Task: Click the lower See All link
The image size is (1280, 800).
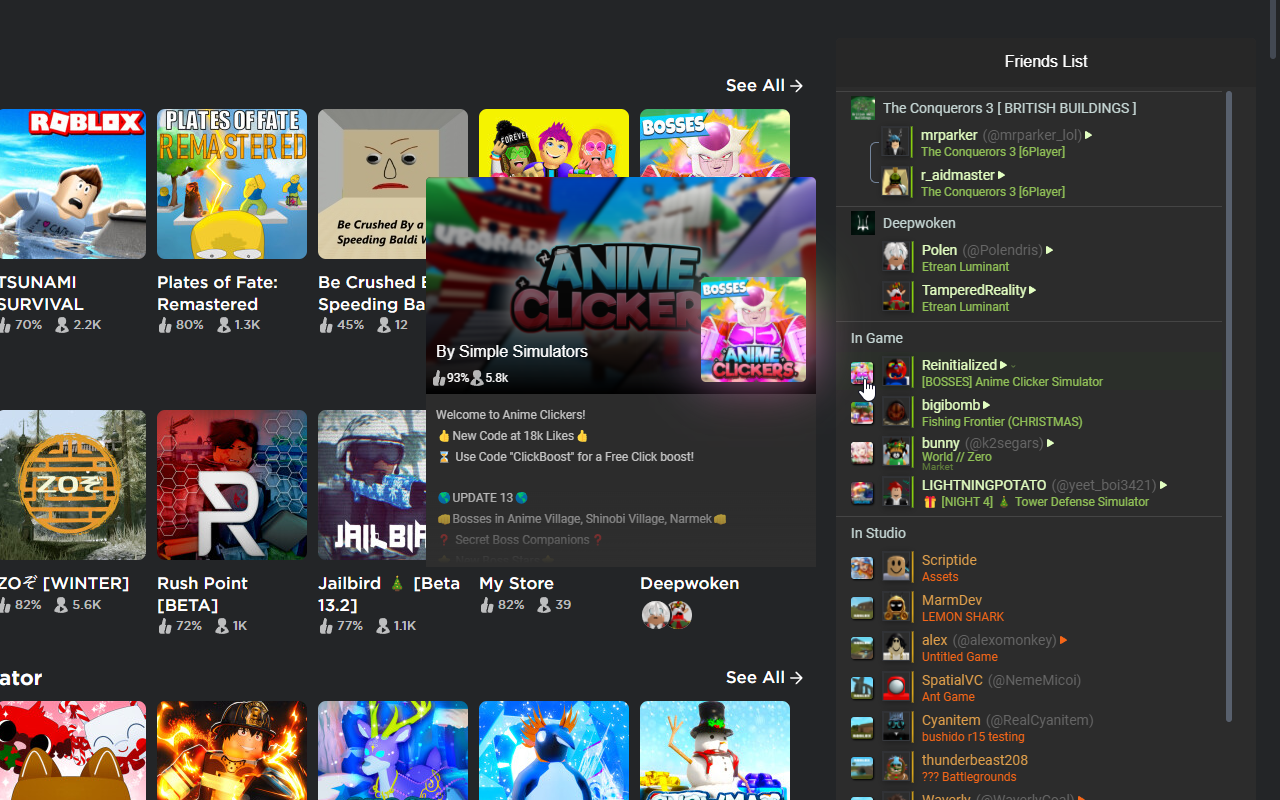Action: tap(765, 678)
